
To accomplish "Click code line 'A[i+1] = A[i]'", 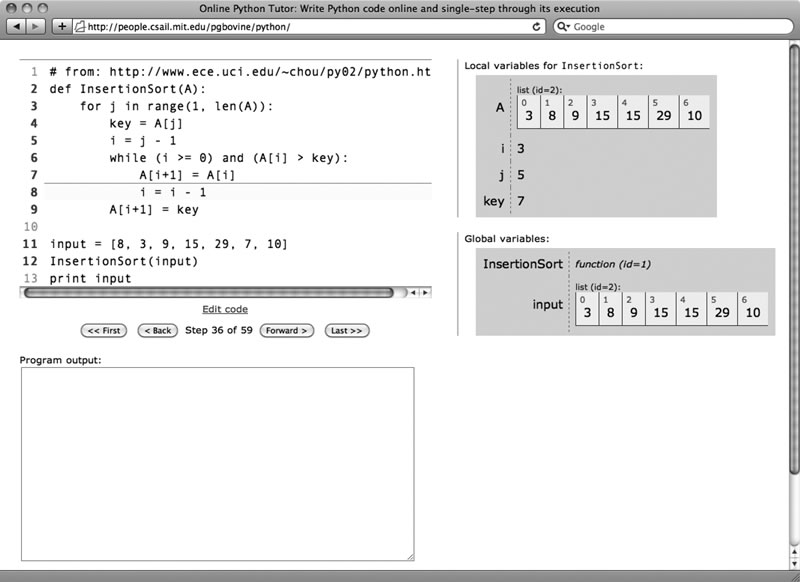I will pos(187,175).
